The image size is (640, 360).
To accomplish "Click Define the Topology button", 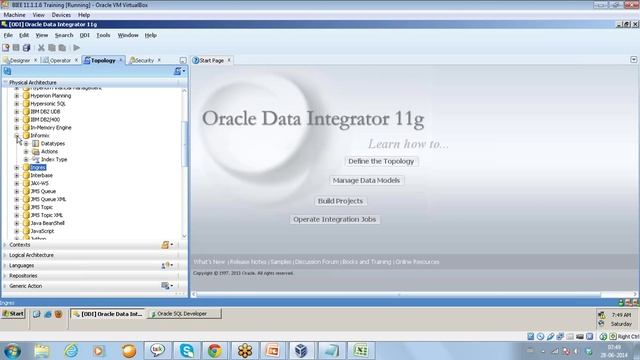I will tap(381, 161).
